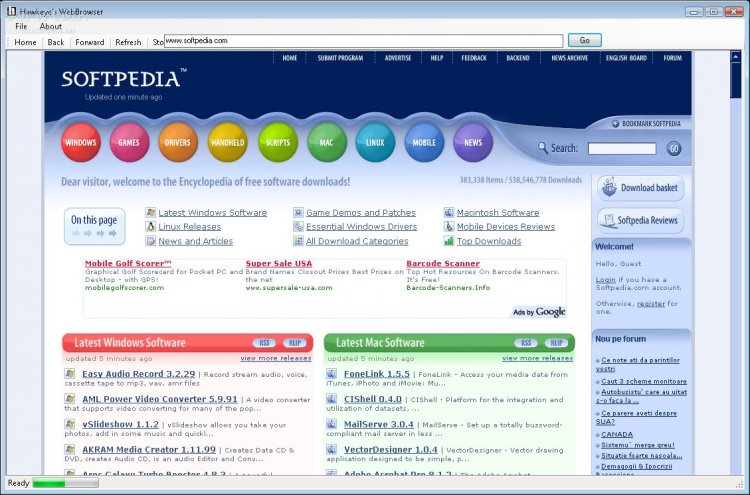Click the green SCRIPTS category ball
The width and height of the screenshot is (750, 495).
click(278, 142)
